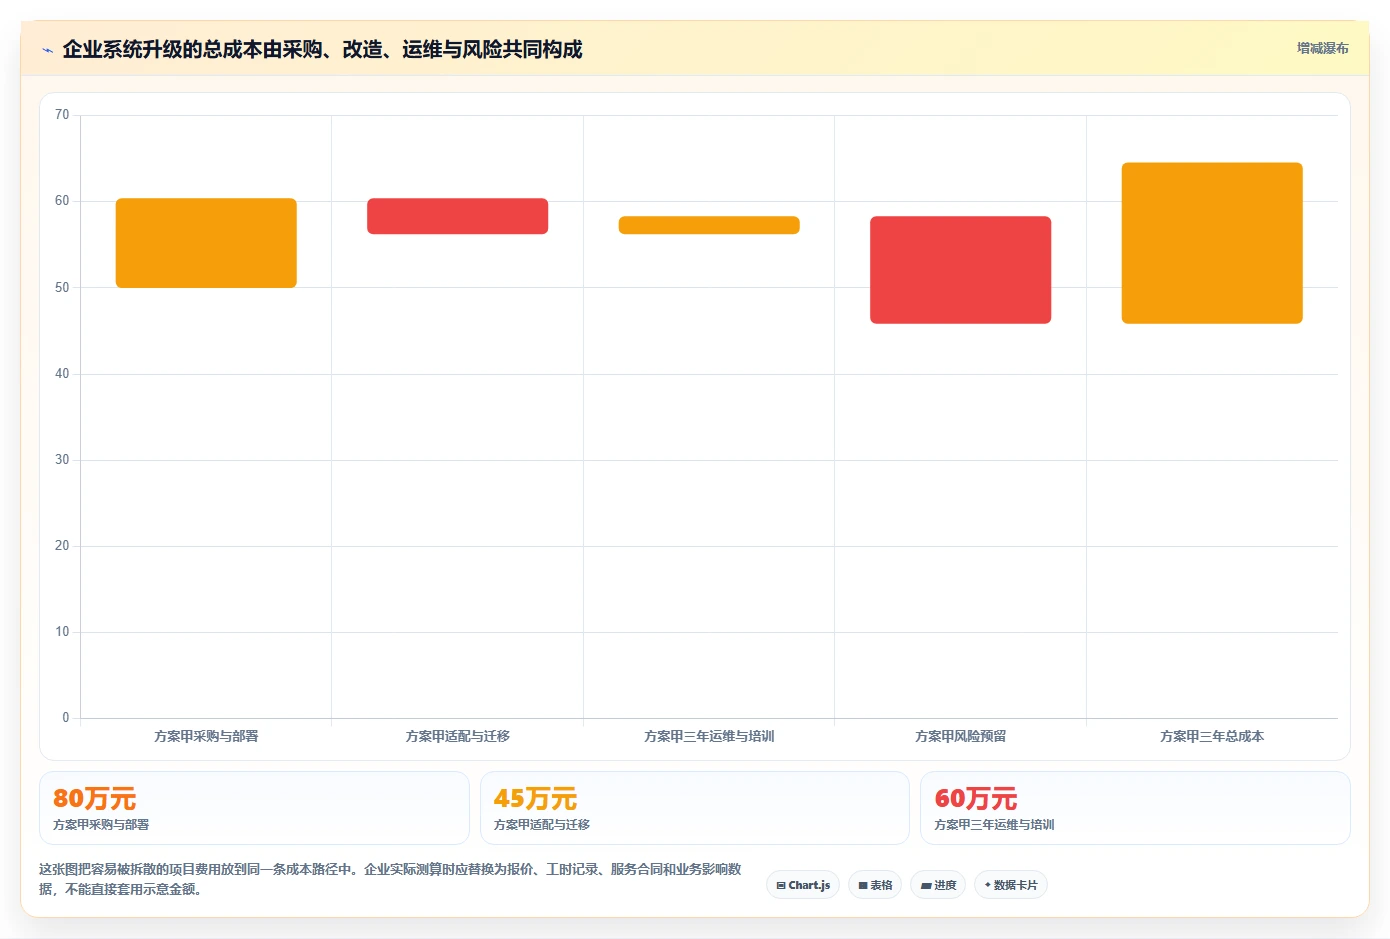Click the y-axis value 70

coord(62,115)
